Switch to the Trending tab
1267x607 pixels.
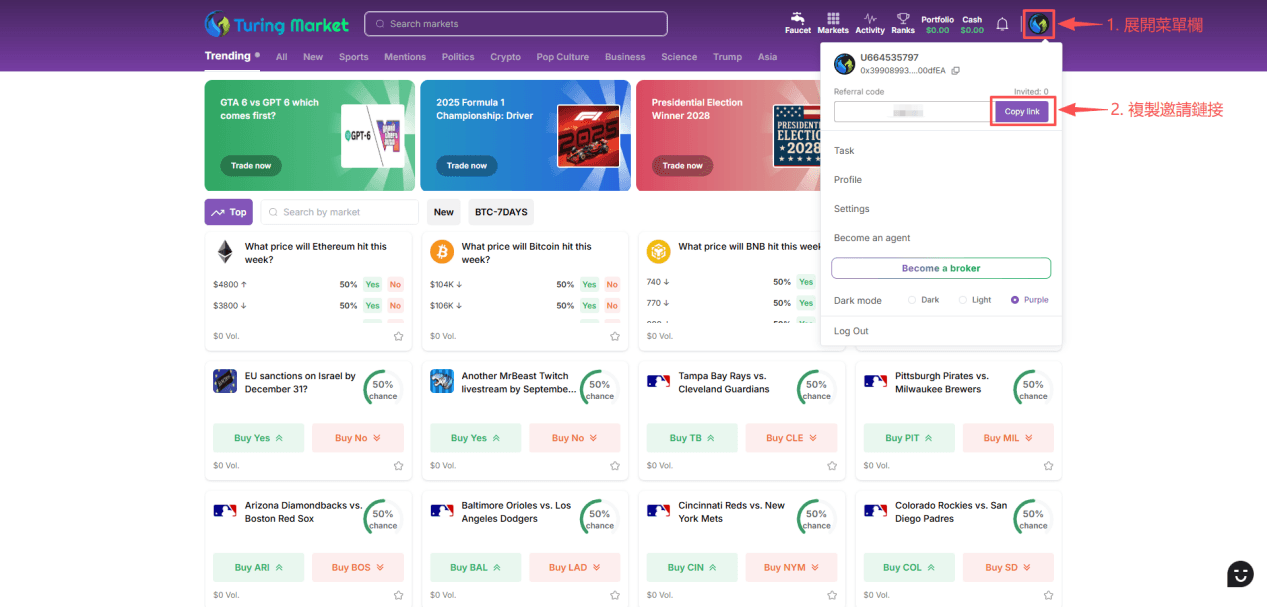(x=227, y=56)
